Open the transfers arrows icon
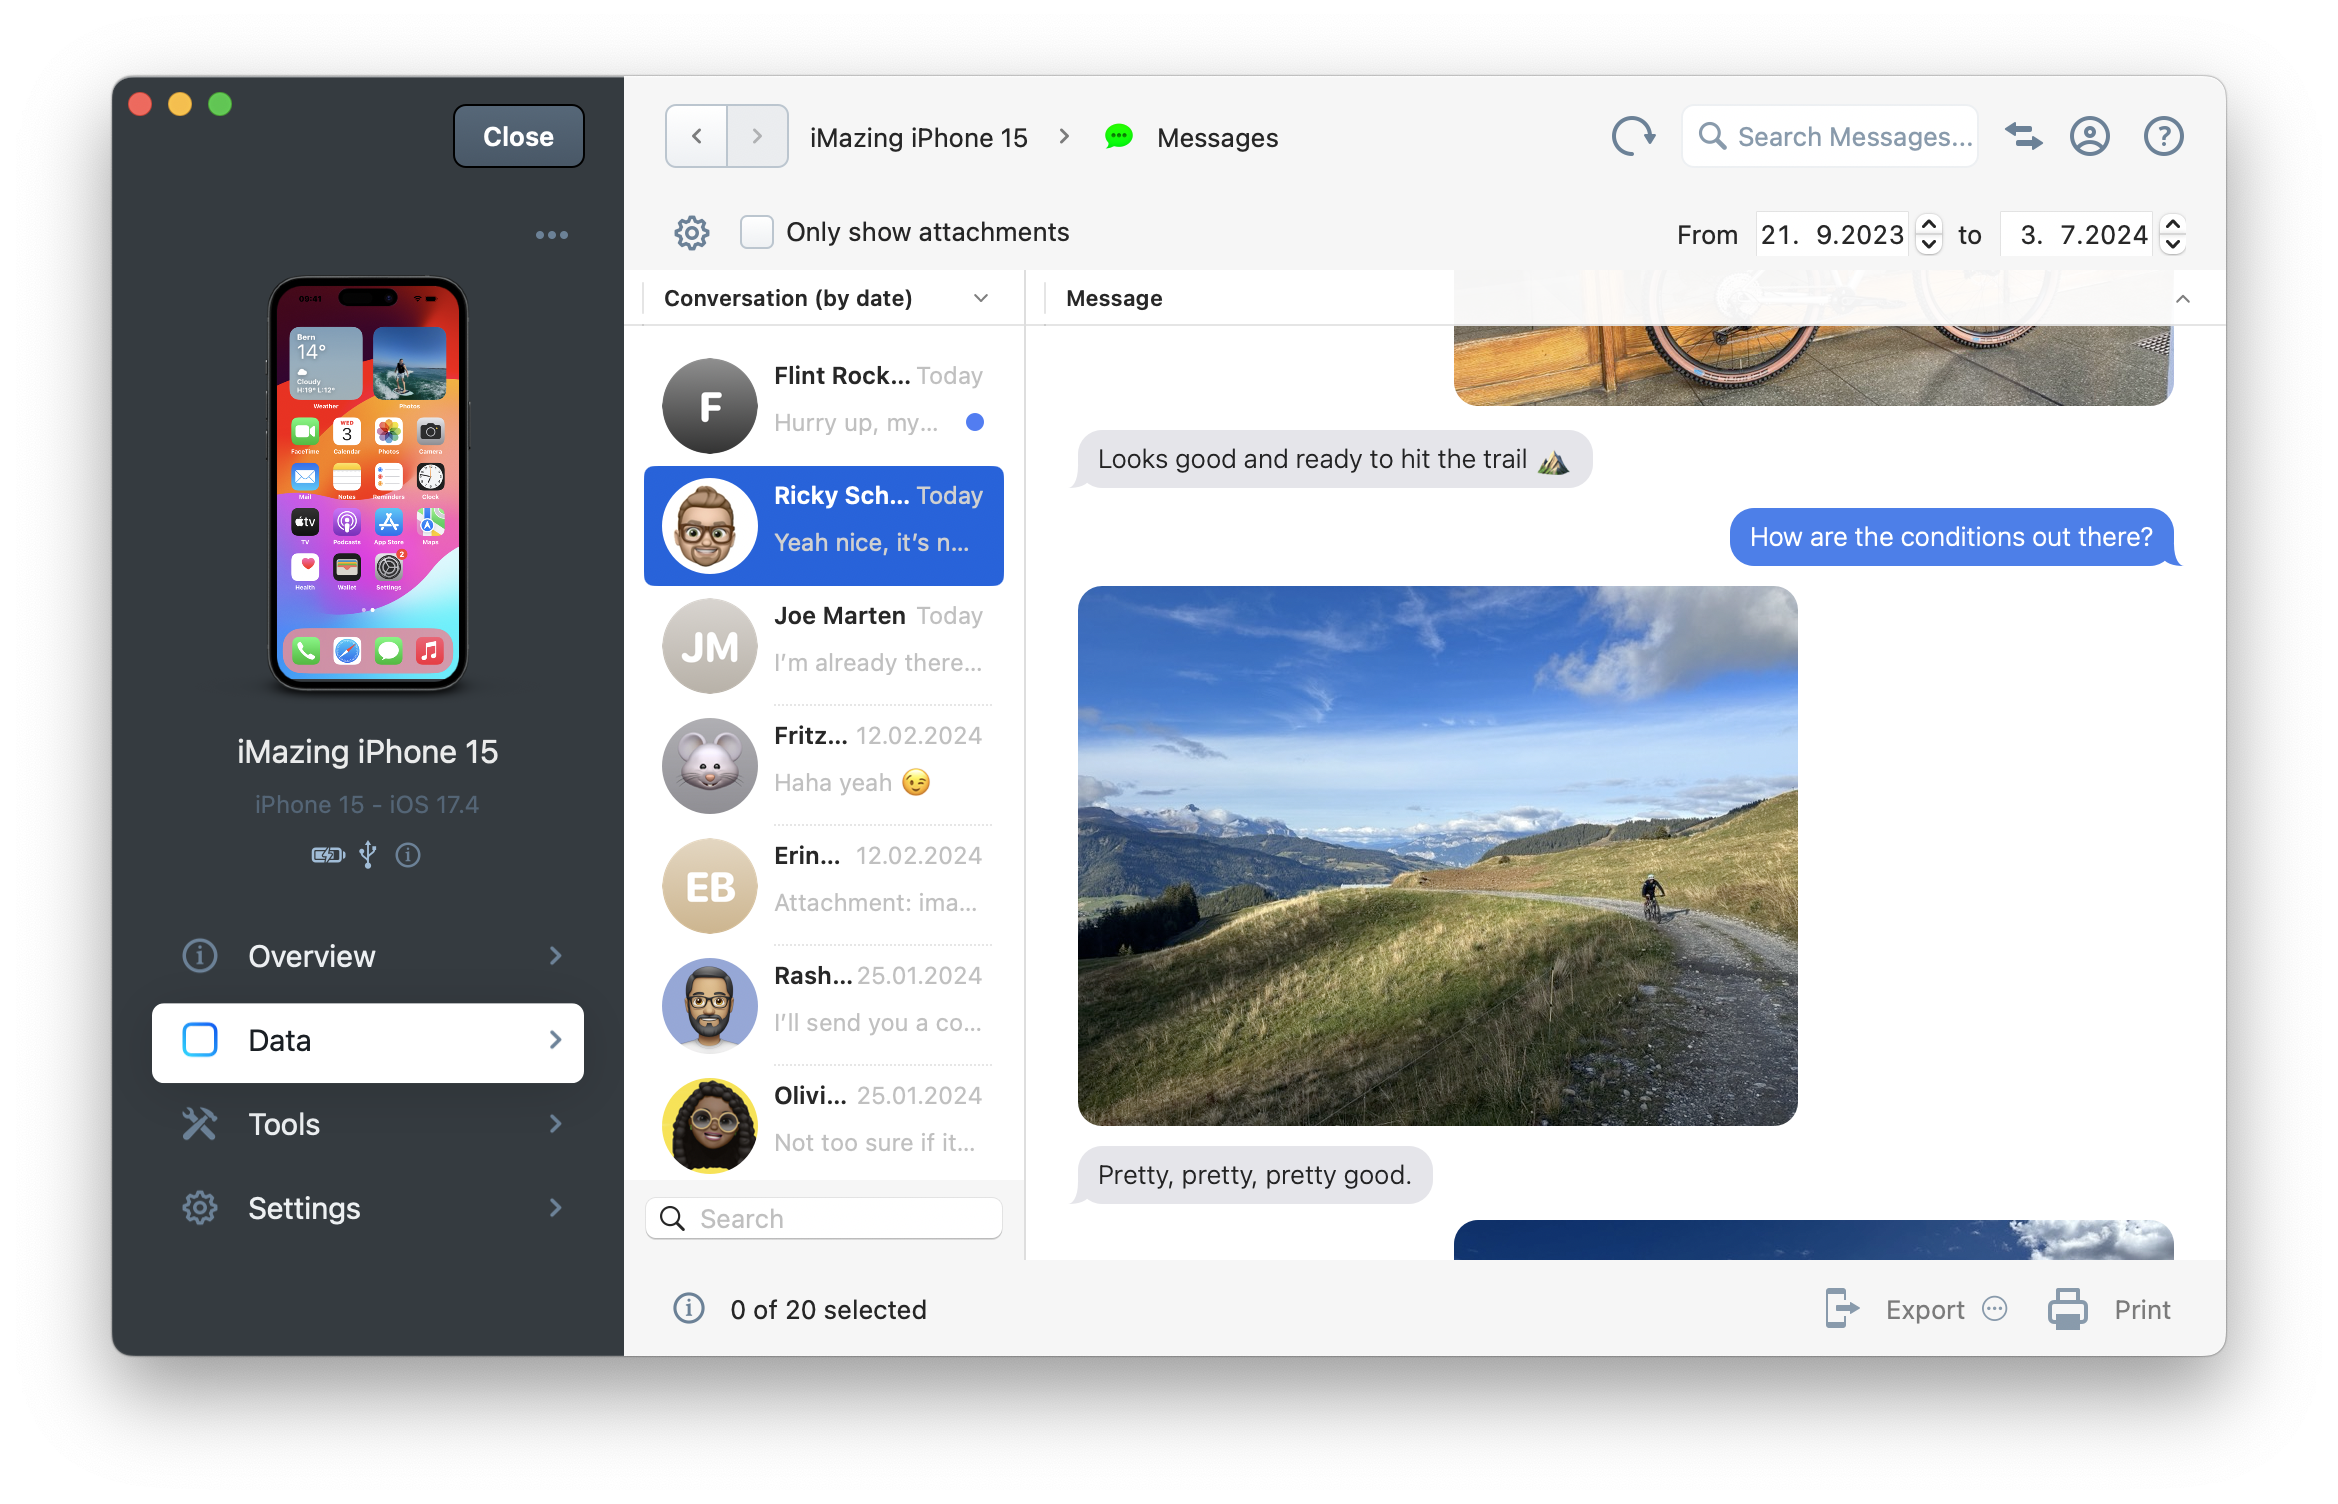The width and height of the screenshot is (2338, 1504). point(2023,136)
